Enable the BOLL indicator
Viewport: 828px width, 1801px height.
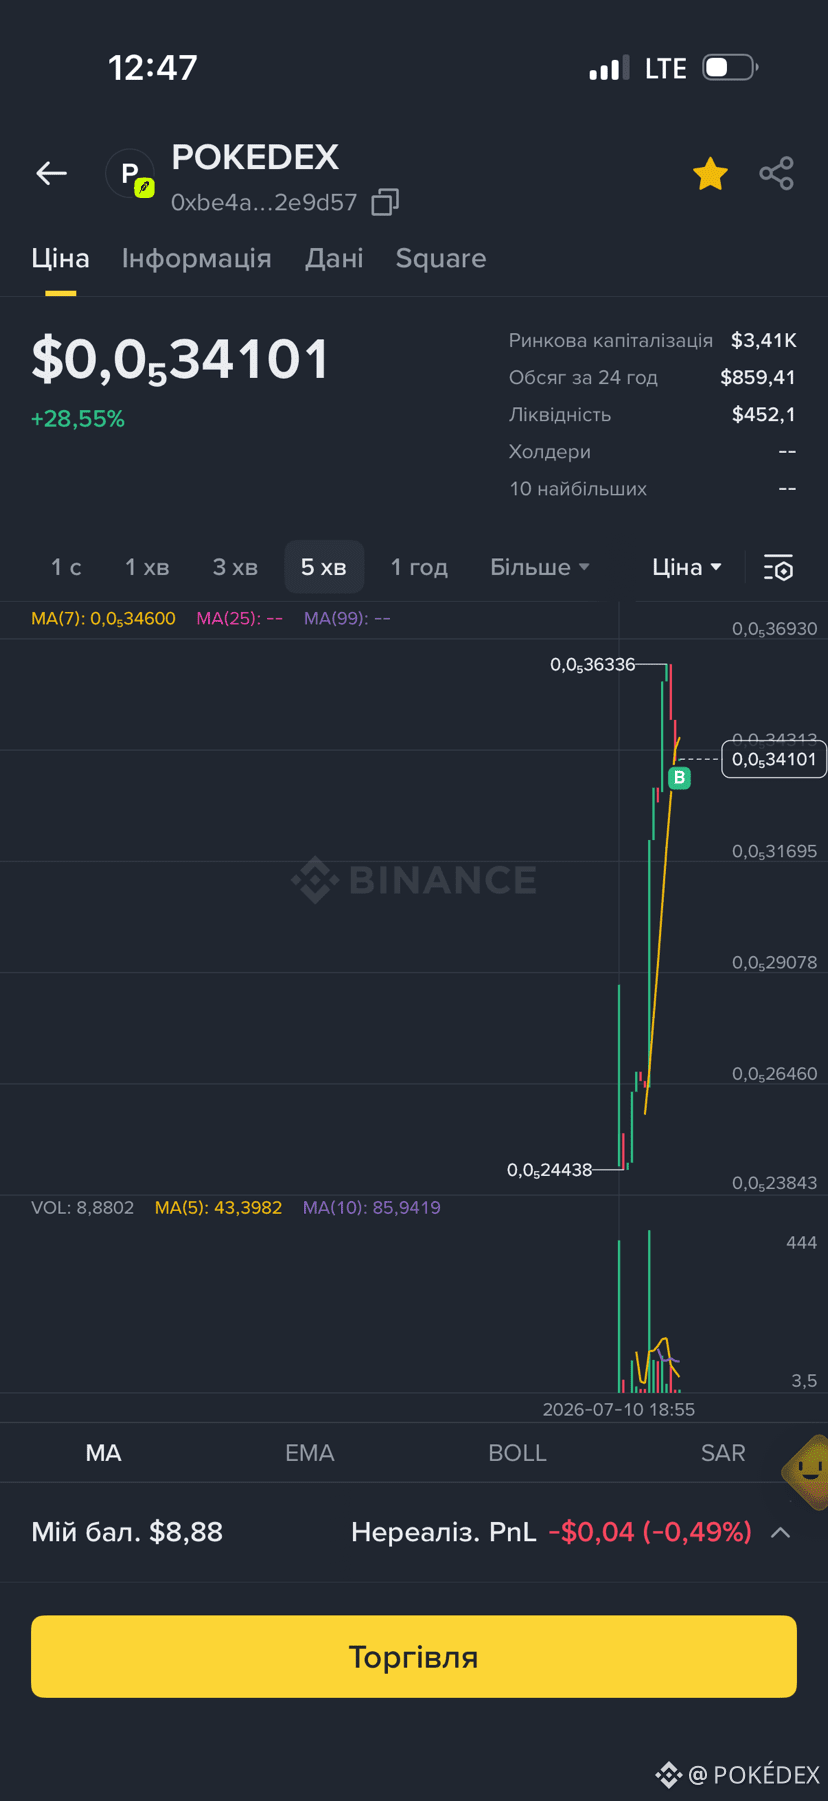(x=517, y=1453)
